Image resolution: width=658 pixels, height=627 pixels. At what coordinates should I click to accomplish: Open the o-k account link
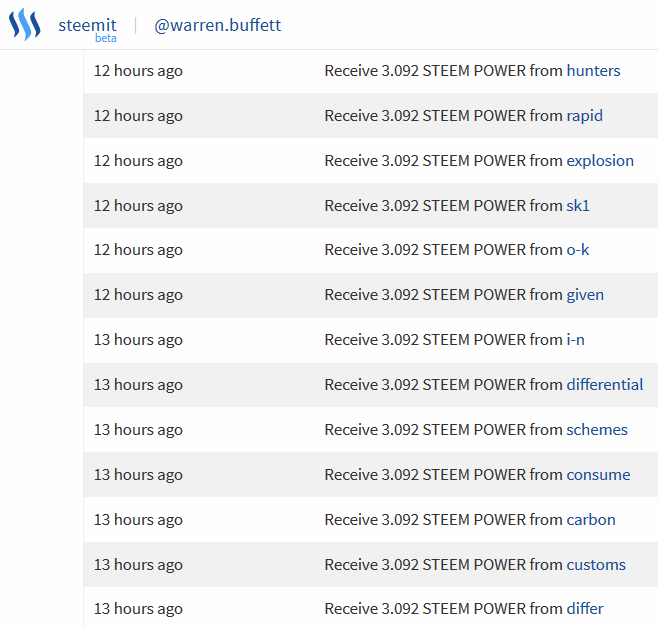click(x=578, y=250)
